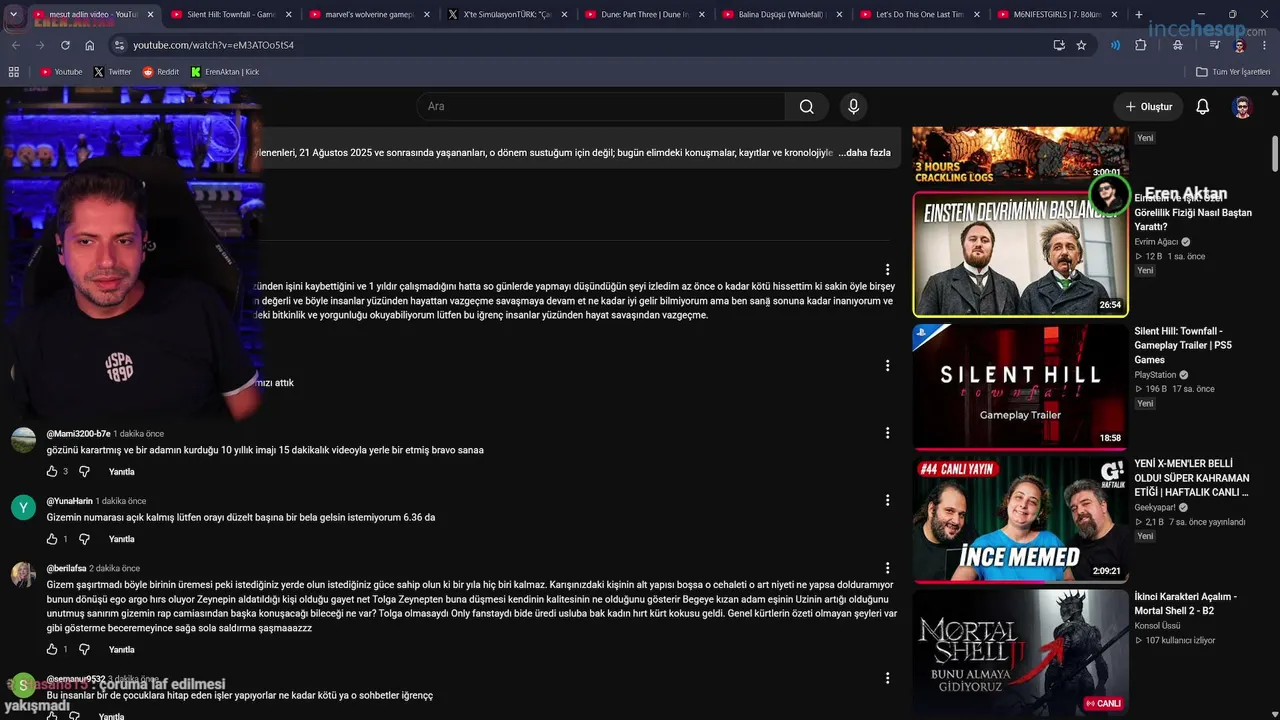Click the install app icon in address bar
The width and height of the screenshot is (1280, 720).
[x=1059, y=45]
